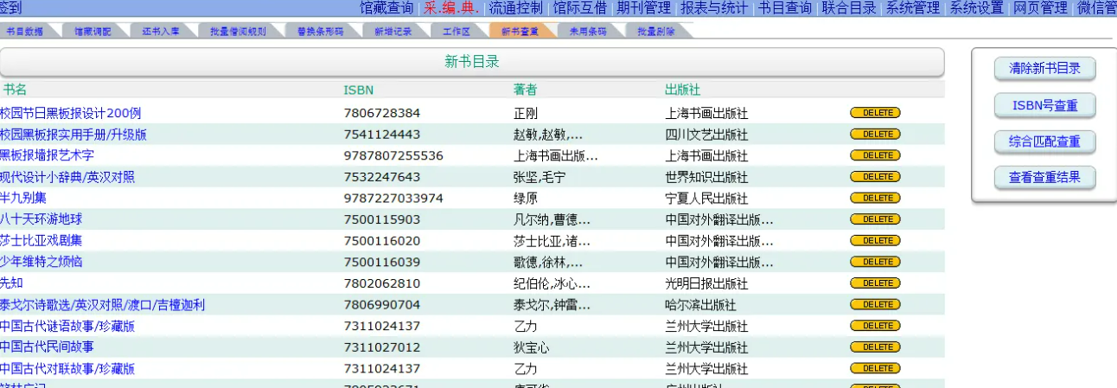
Task: Delete the 校园节日黑板报设计200例 record
Action: 875,112
